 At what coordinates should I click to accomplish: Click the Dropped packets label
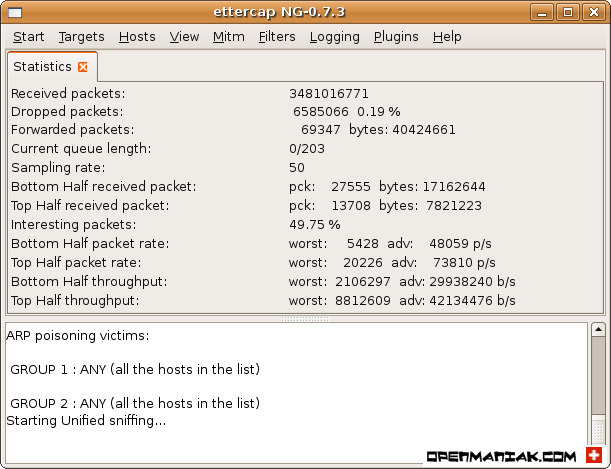[67, 112]
